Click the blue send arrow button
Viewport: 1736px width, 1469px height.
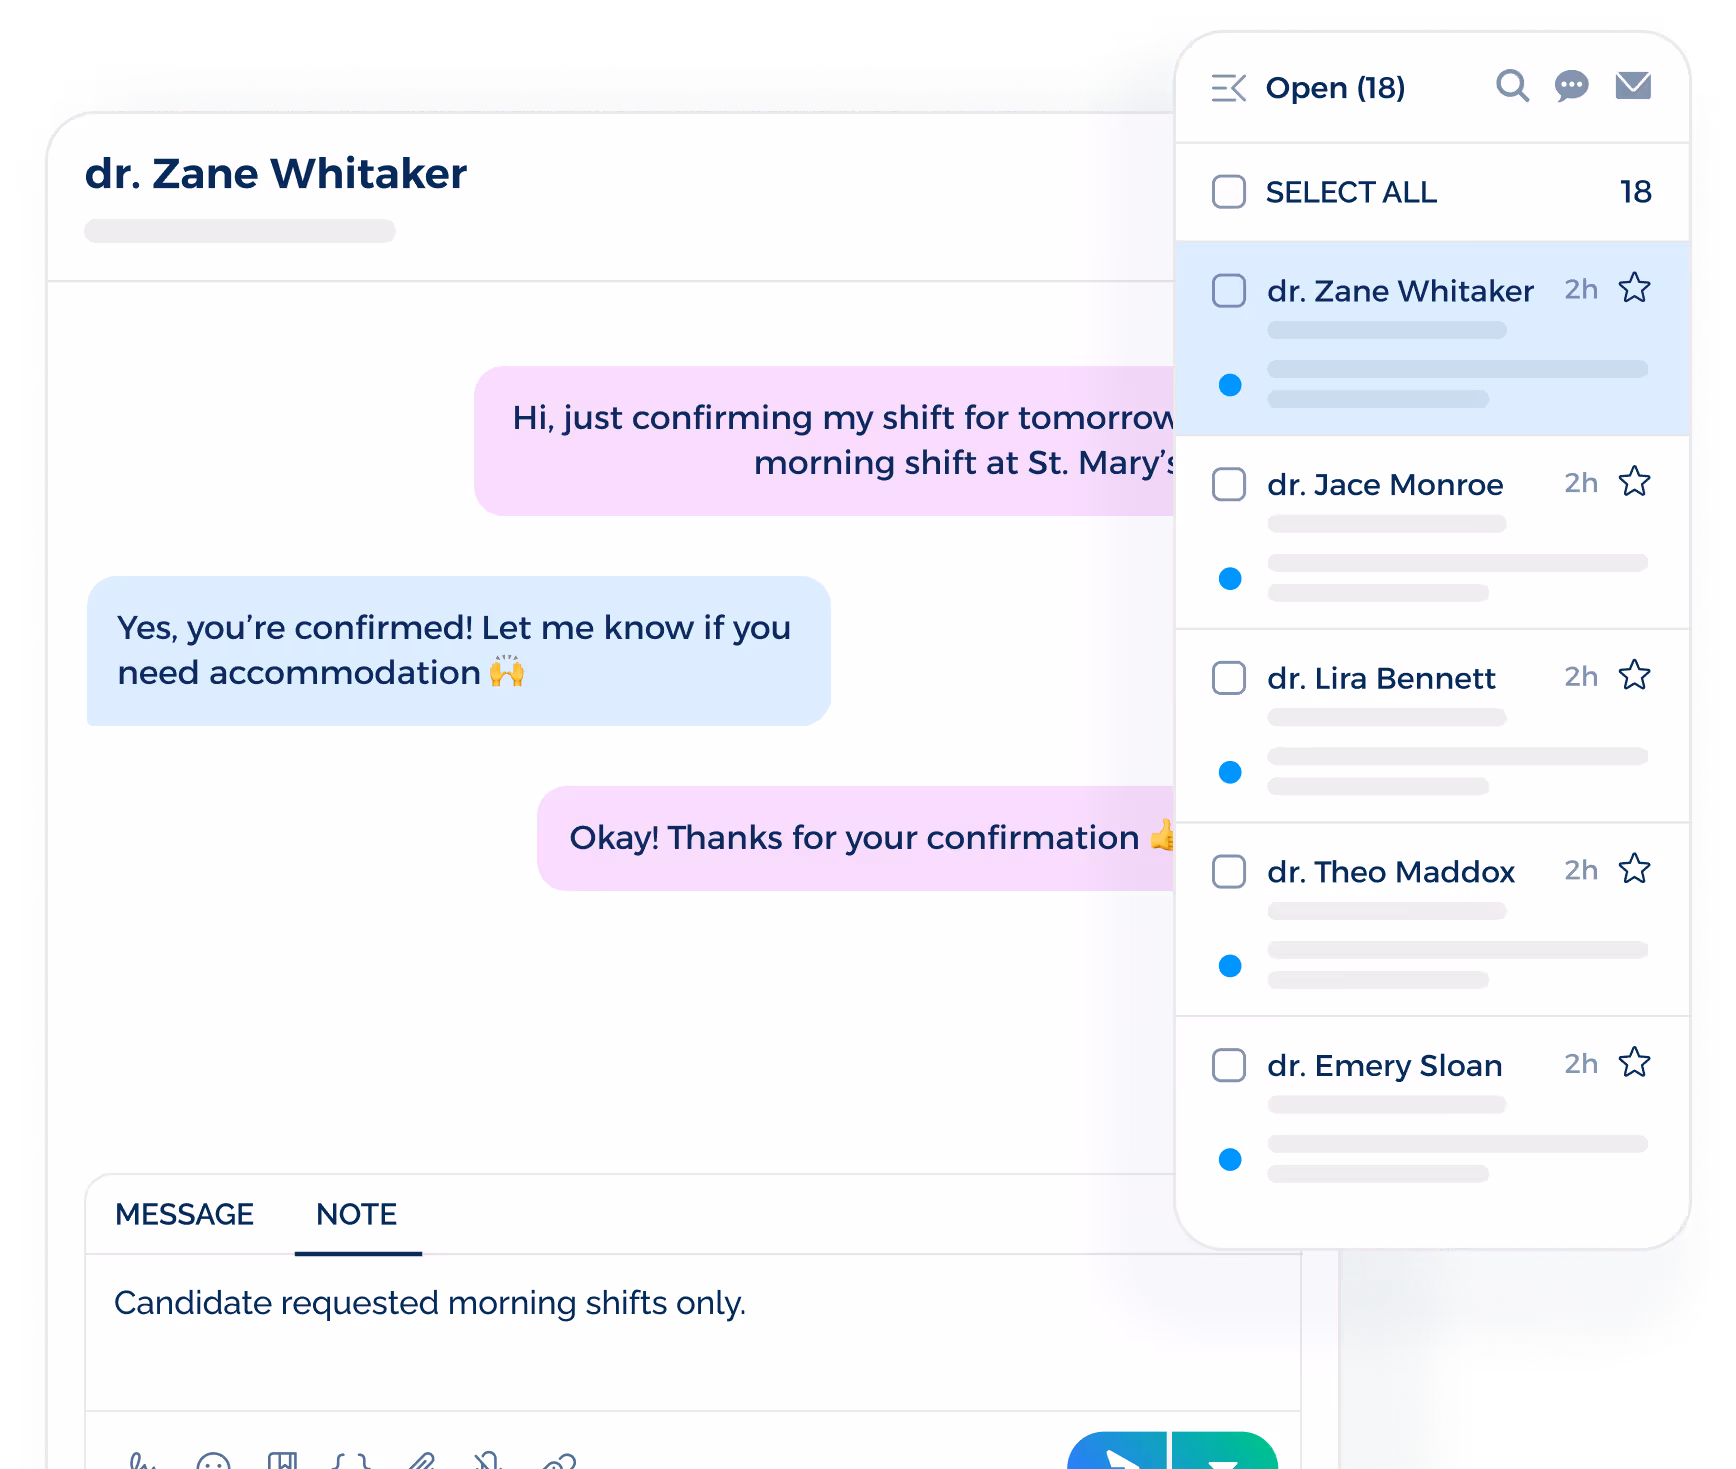pos(1118,1451)
